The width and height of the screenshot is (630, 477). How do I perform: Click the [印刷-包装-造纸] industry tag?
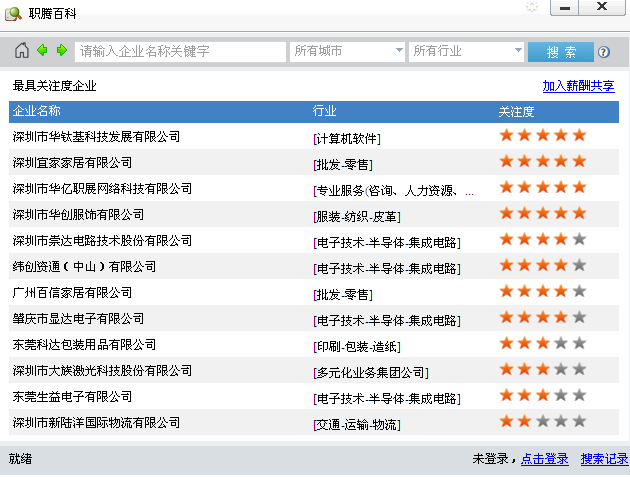(357, 346)
